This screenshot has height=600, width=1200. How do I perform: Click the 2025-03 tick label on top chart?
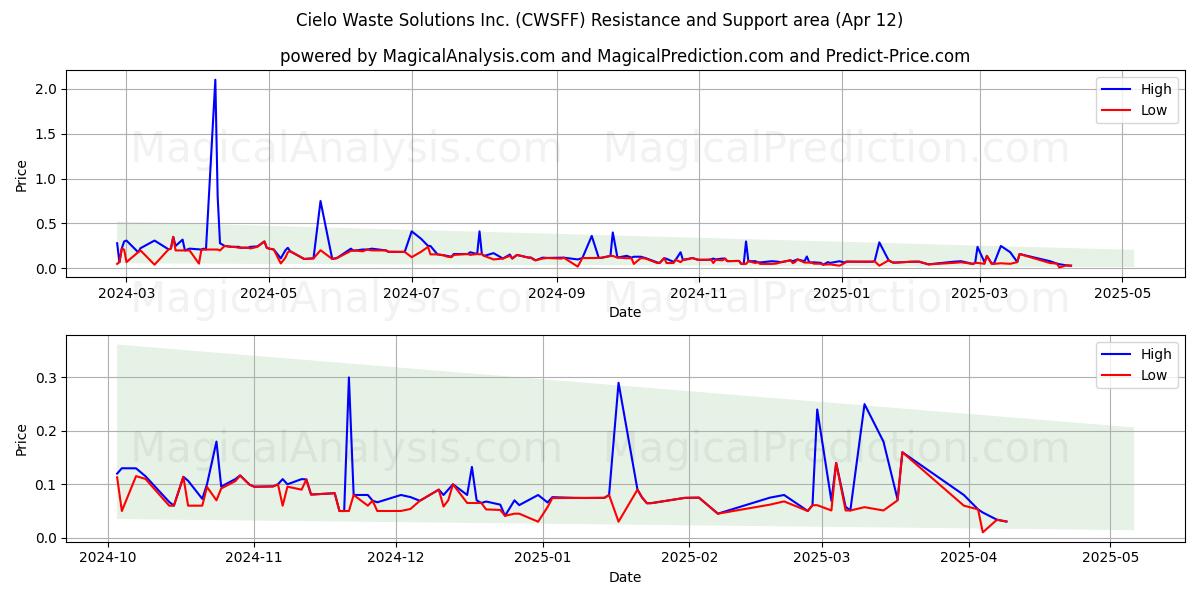(x=979, y=293)
